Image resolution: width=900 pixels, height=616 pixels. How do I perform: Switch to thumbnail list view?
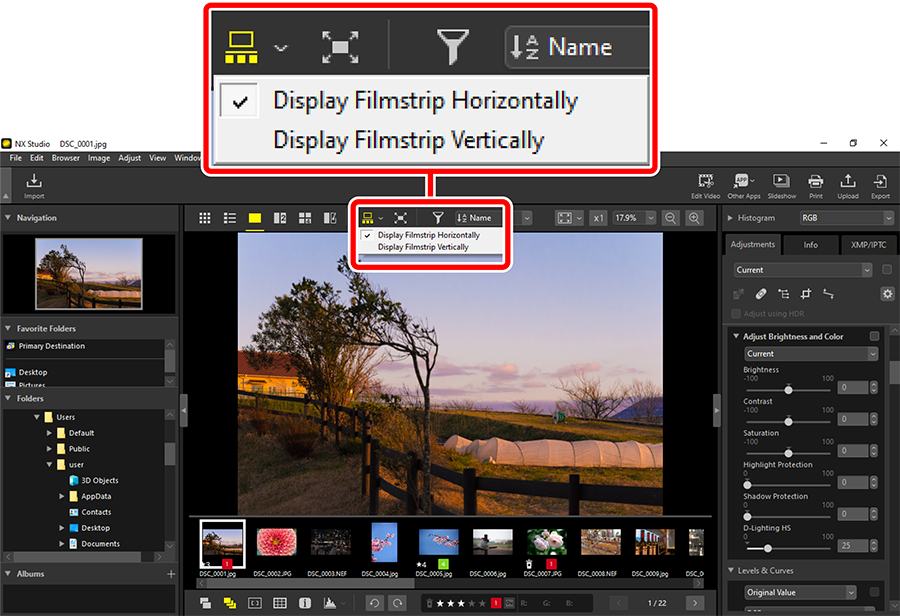pyautogui.click(x=230, y=218)
